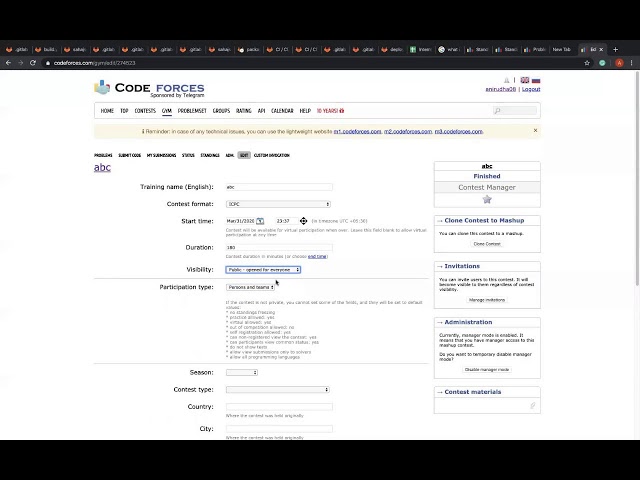Open the Chrome three-dot menu
The image size is (640, 480).
[631, 63]
